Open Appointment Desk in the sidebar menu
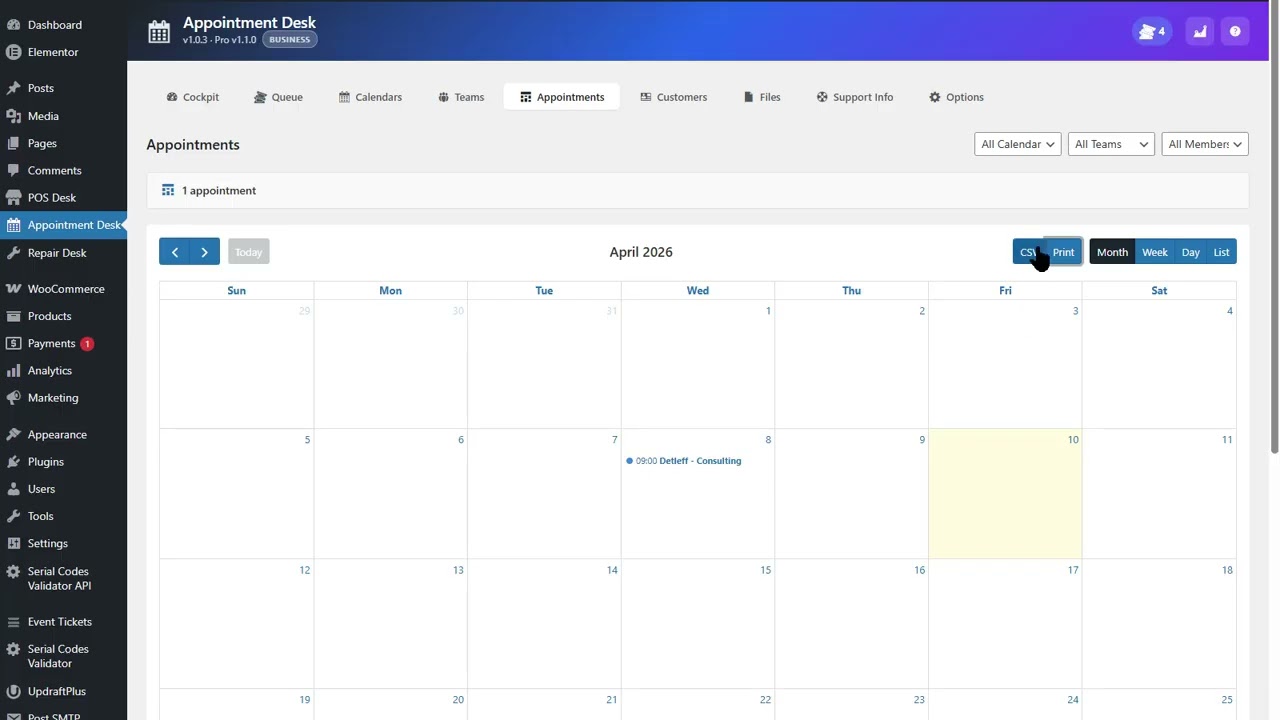Image resolution: width=1280 pixels, height=720 pixels. (63, 225)
